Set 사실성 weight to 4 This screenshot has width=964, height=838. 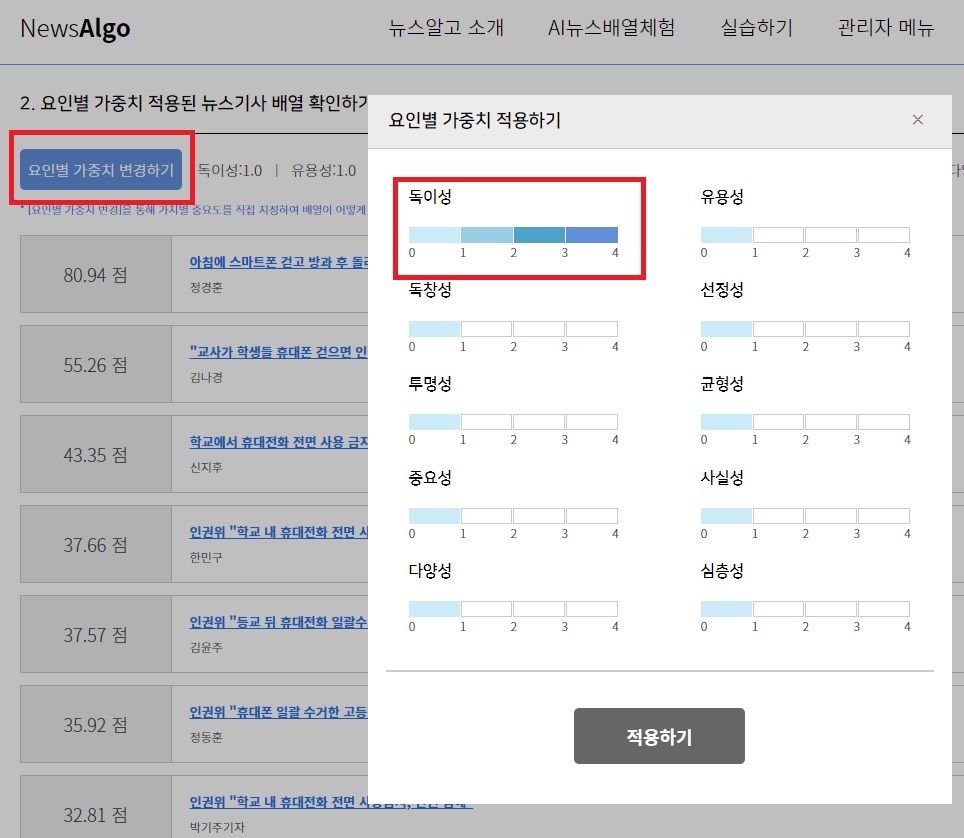click(882, 514)
